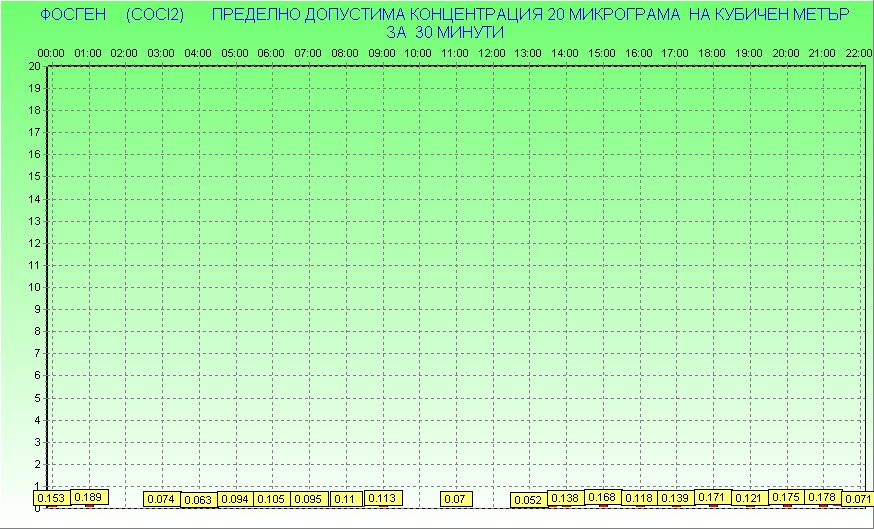Click the 00:00 time axis label
This screenshot has width=874, height=529.
tap(51, 53)
